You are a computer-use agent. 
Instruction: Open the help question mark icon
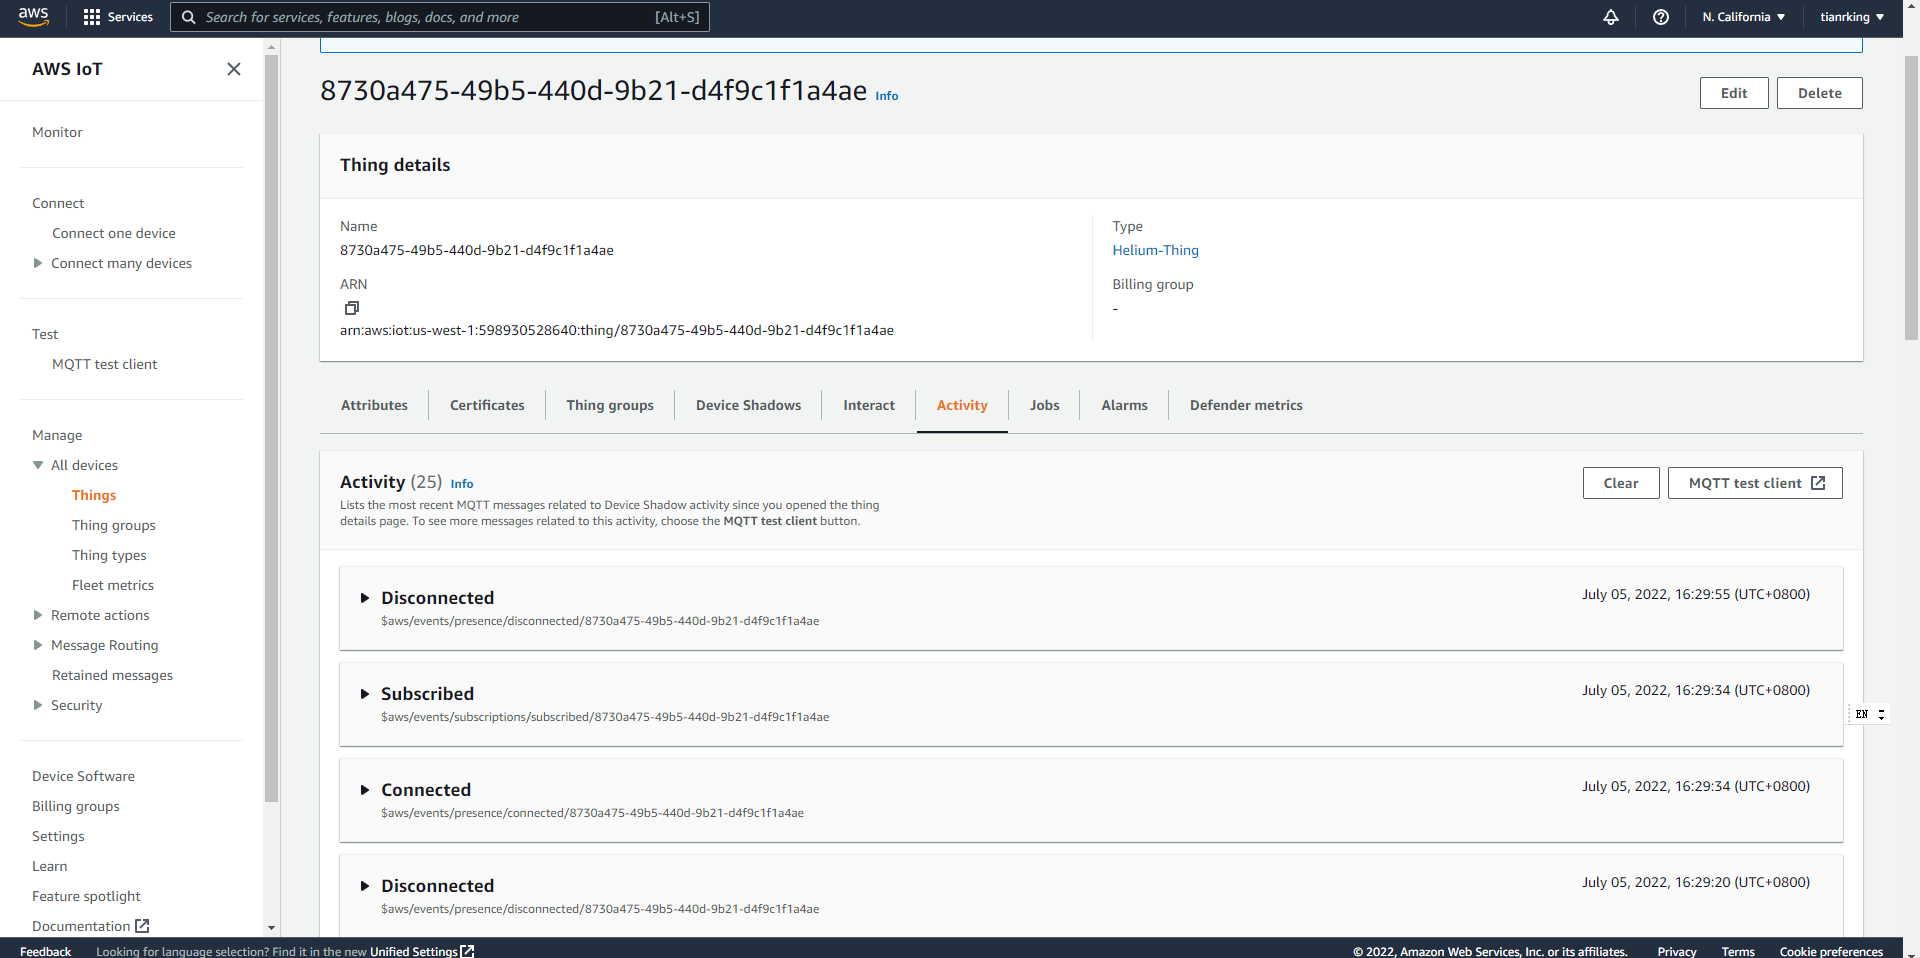(1660, 17)
